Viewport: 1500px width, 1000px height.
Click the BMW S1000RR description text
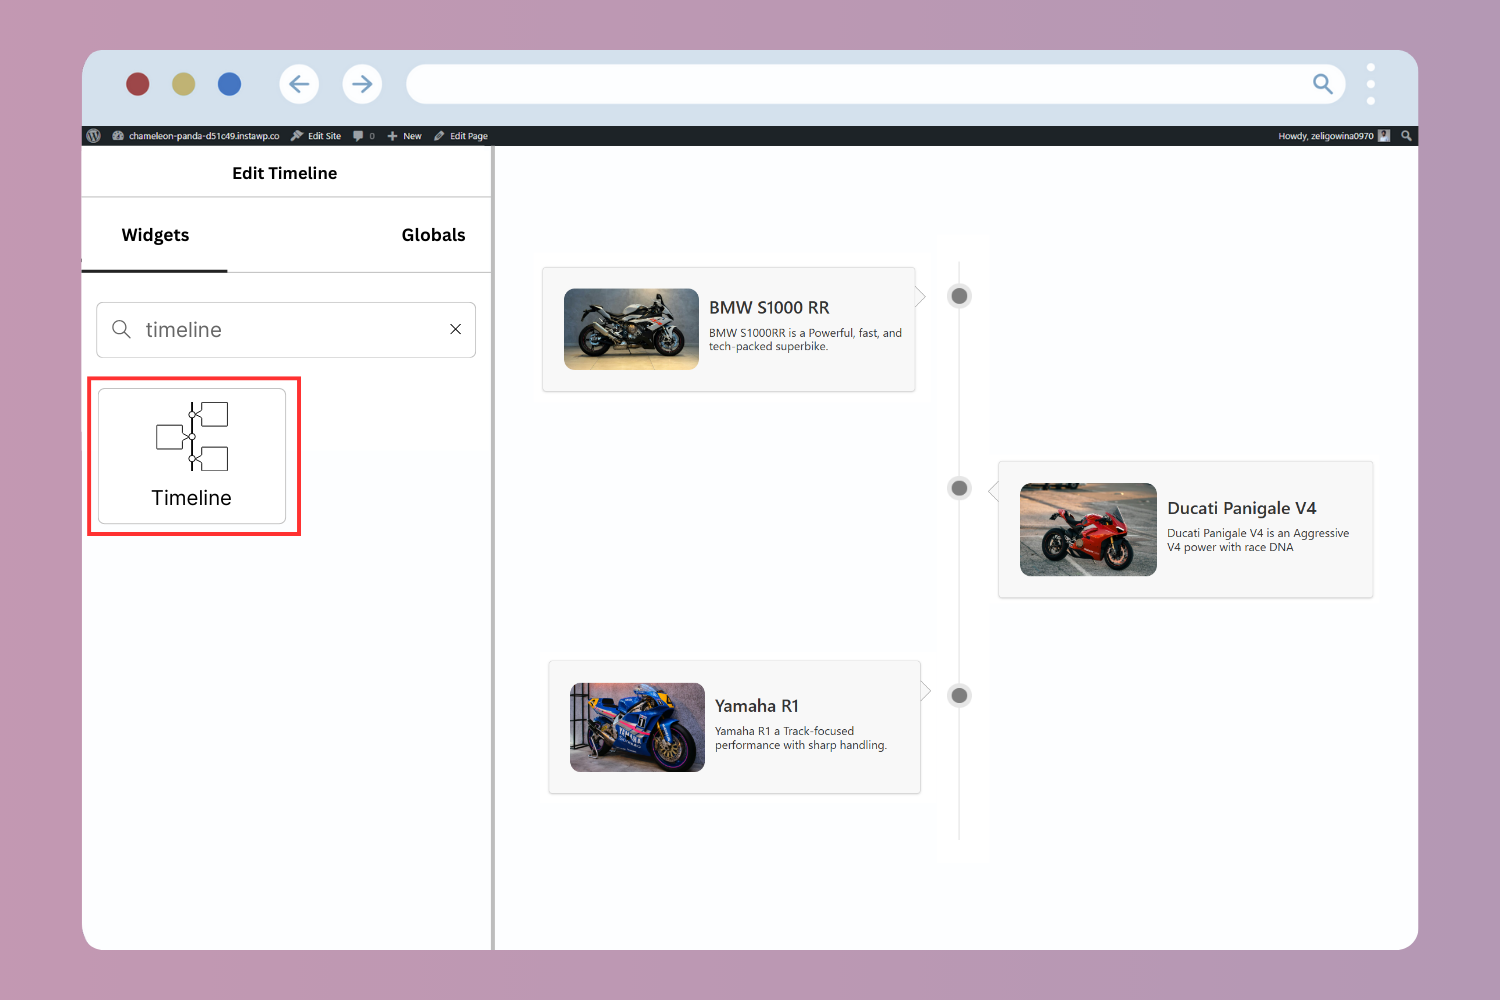tap(805, 340)
